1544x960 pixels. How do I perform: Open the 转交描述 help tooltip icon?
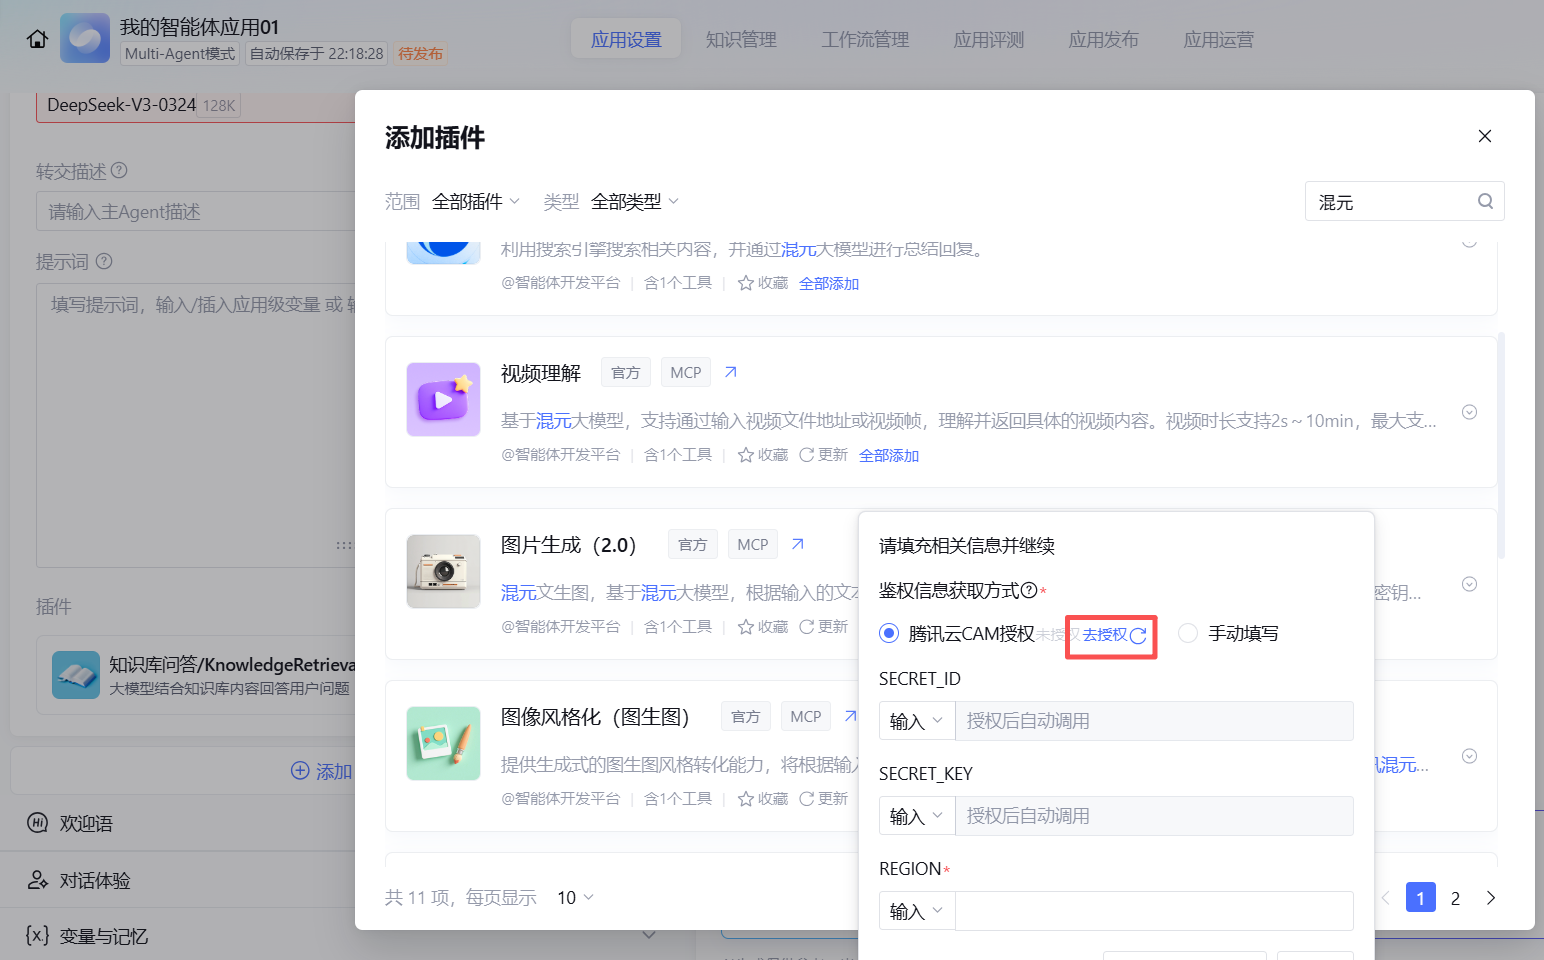(119, 170)
